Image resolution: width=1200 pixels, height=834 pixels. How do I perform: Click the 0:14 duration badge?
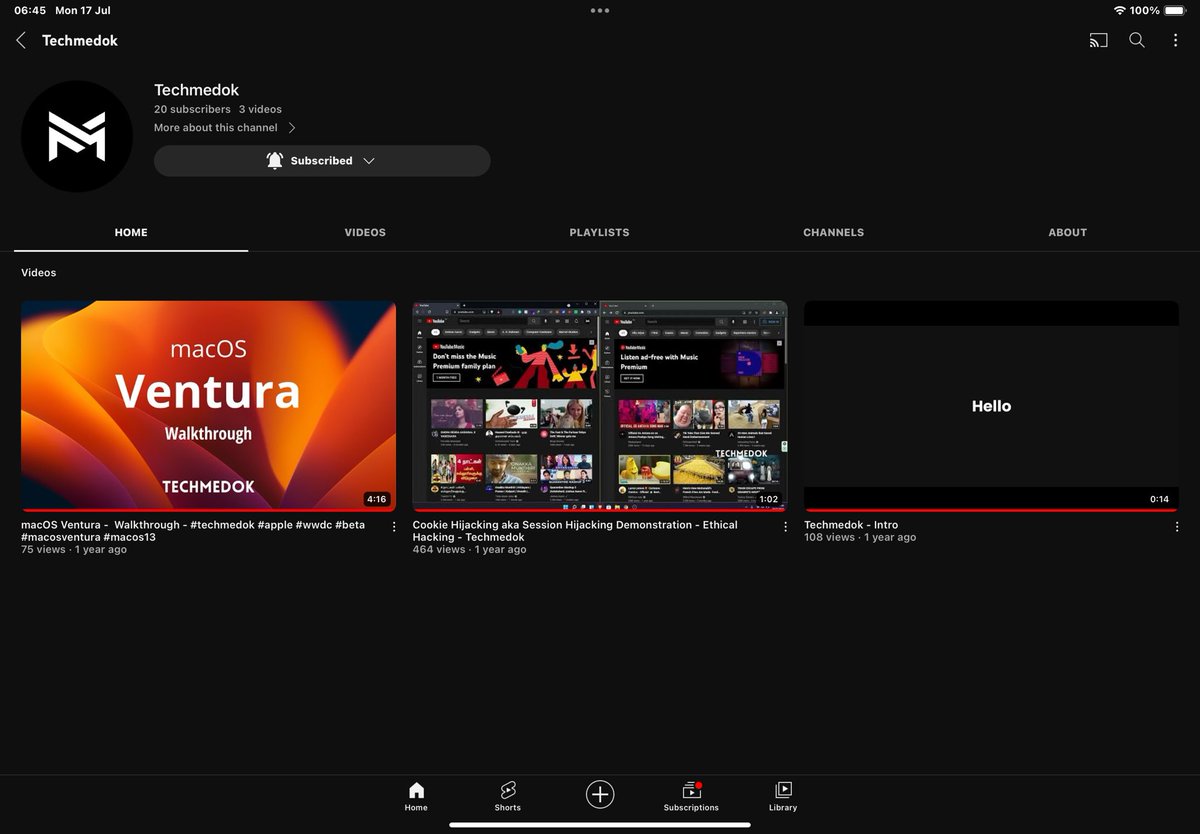[1159, 499]
